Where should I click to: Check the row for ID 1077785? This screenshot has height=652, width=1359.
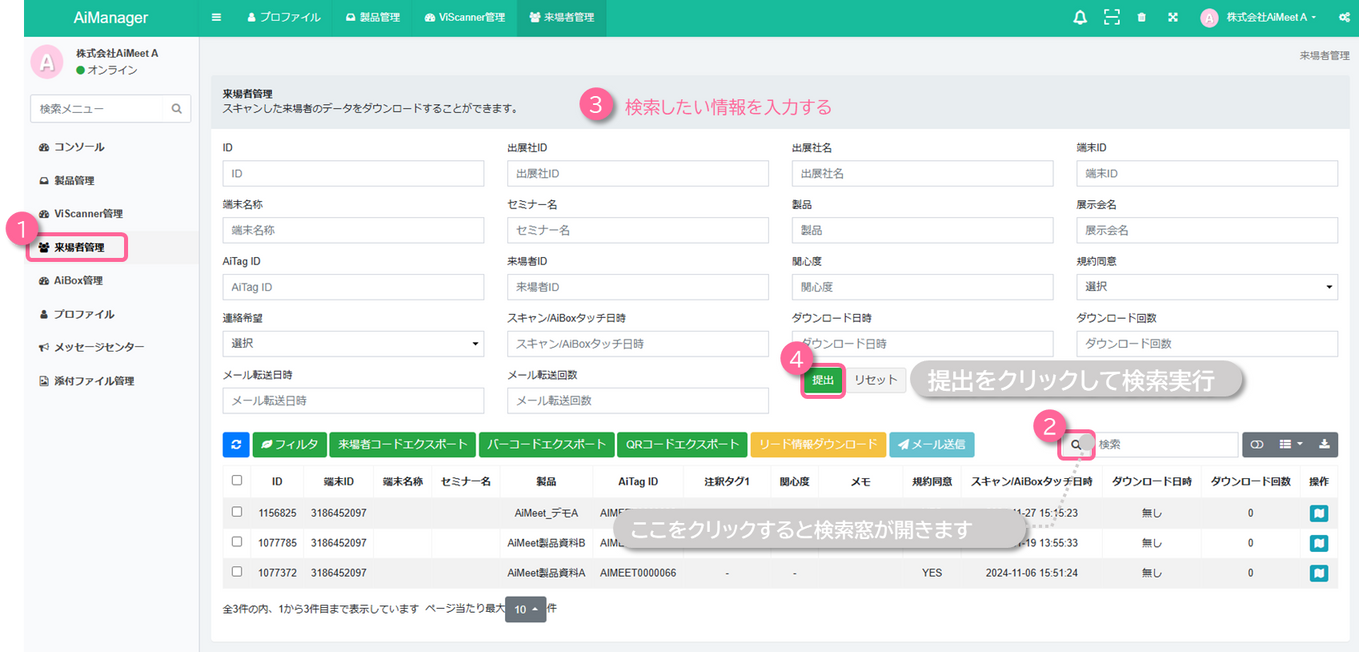237,542
